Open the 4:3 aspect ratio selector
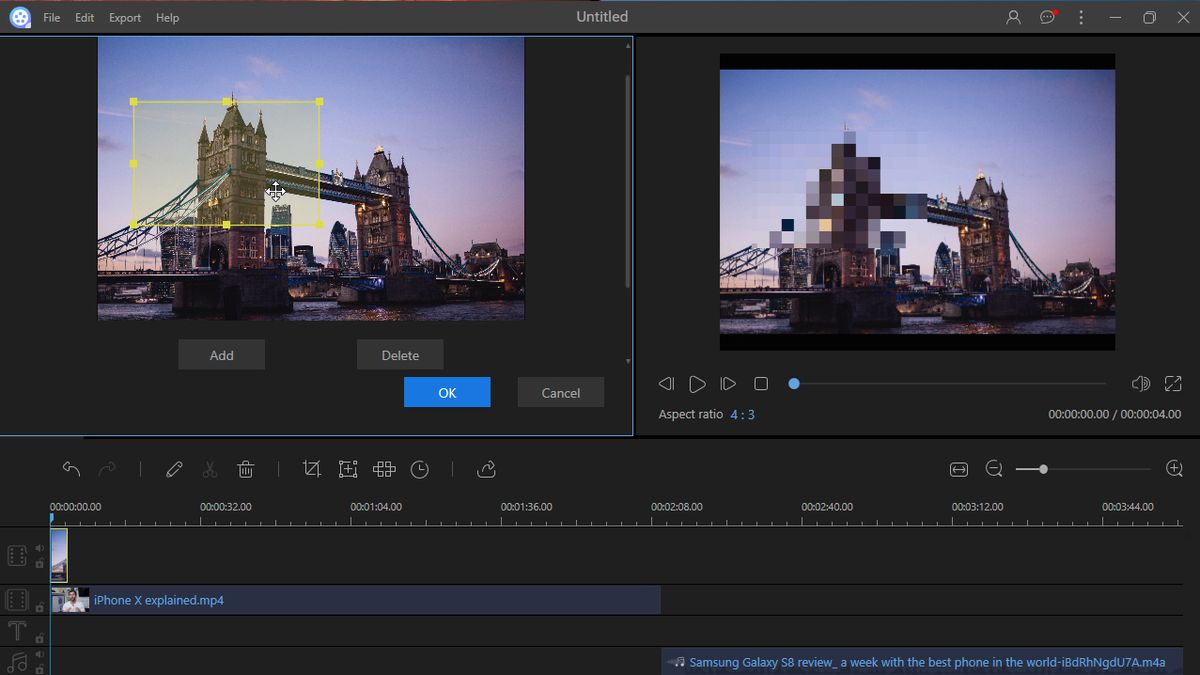 coord(742,414)
